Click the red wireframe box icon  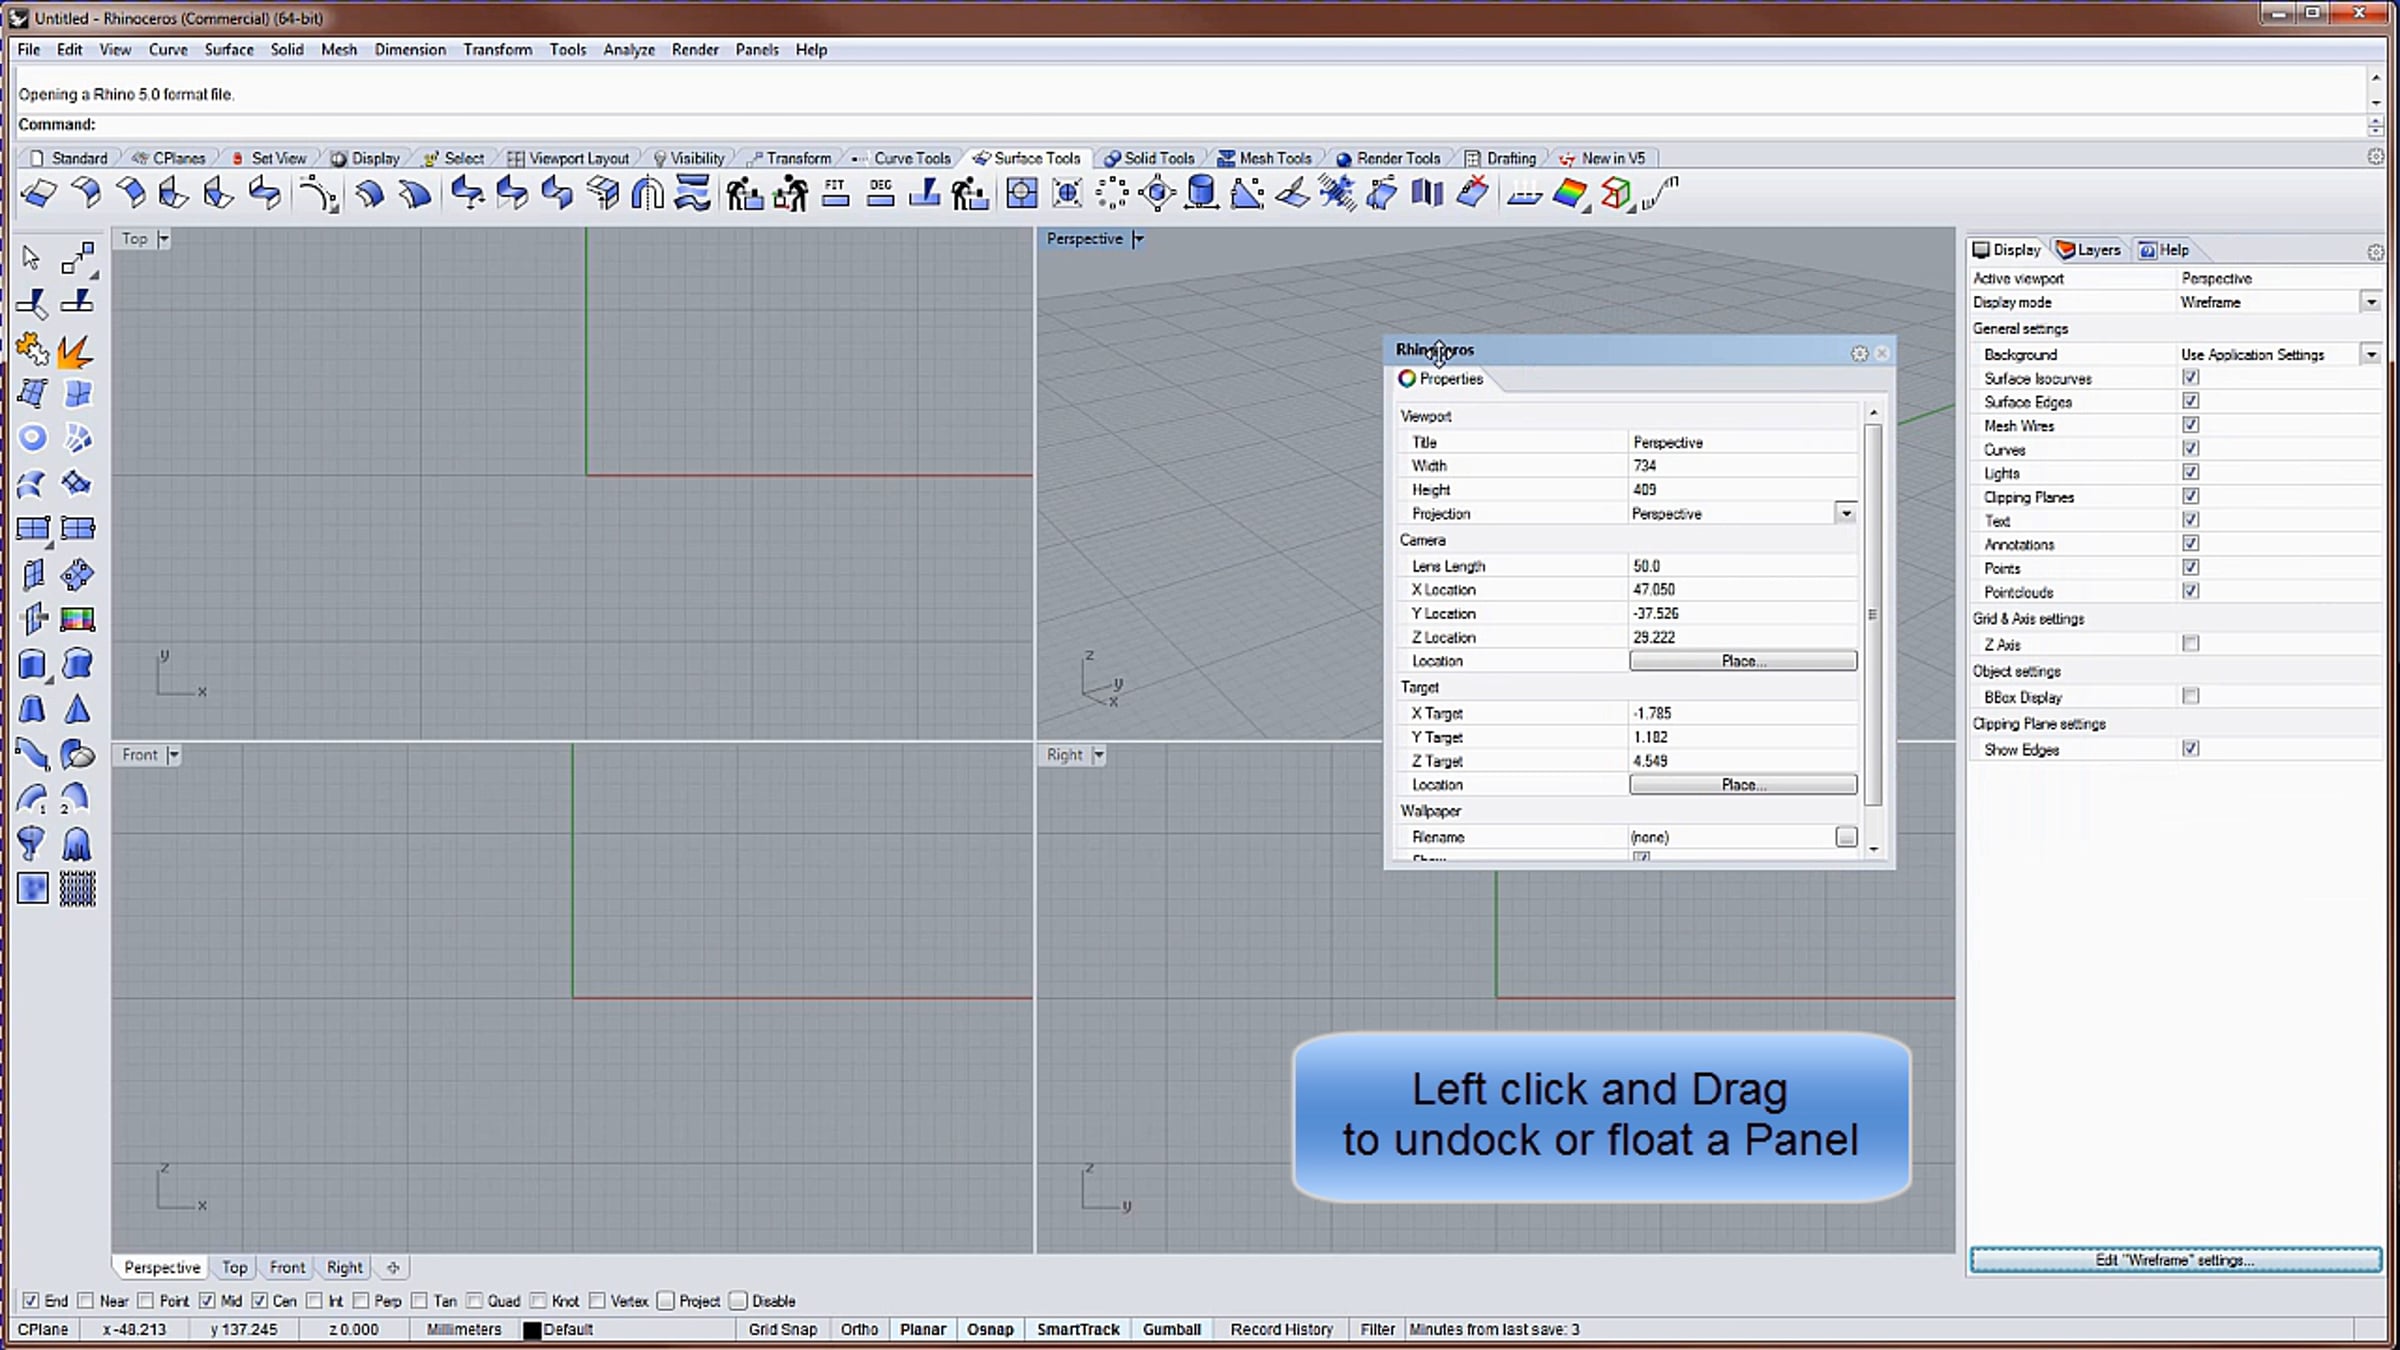(1615, 193)
